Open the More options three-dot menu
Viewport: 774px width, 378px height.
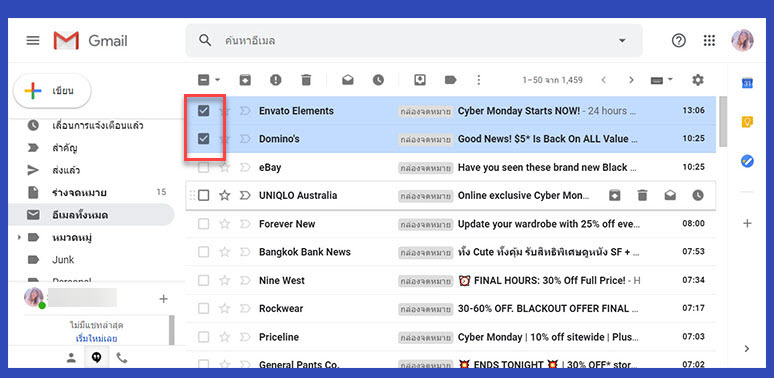(478, 80)
